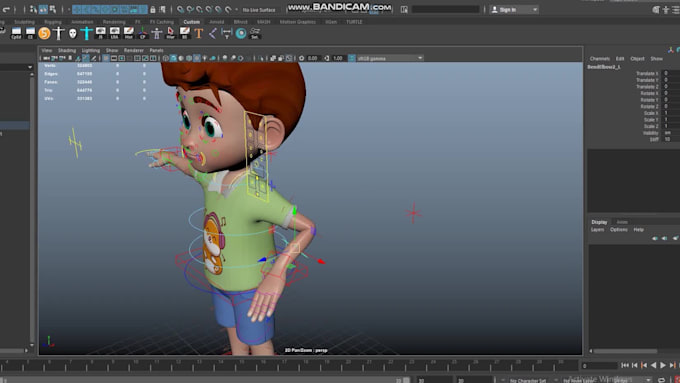
Task: Click the layer editor horizontal scrollbar
Action: coord(625,351)
